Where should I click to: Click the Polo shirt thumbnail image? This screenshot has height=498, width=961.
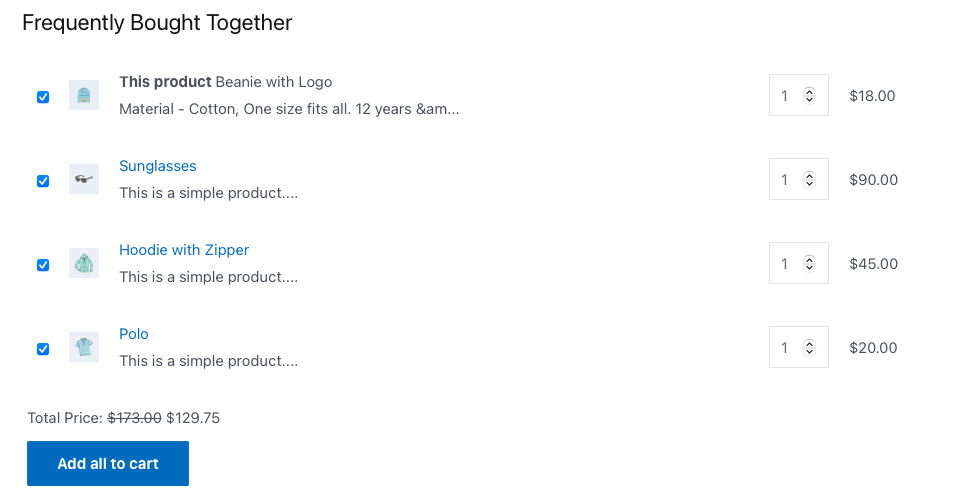coord(84,347)
